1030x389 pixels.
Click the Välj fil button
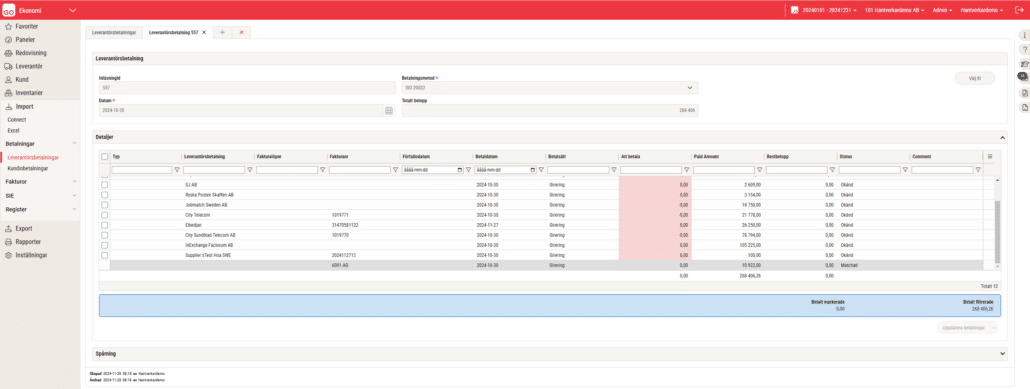[974, 78]
